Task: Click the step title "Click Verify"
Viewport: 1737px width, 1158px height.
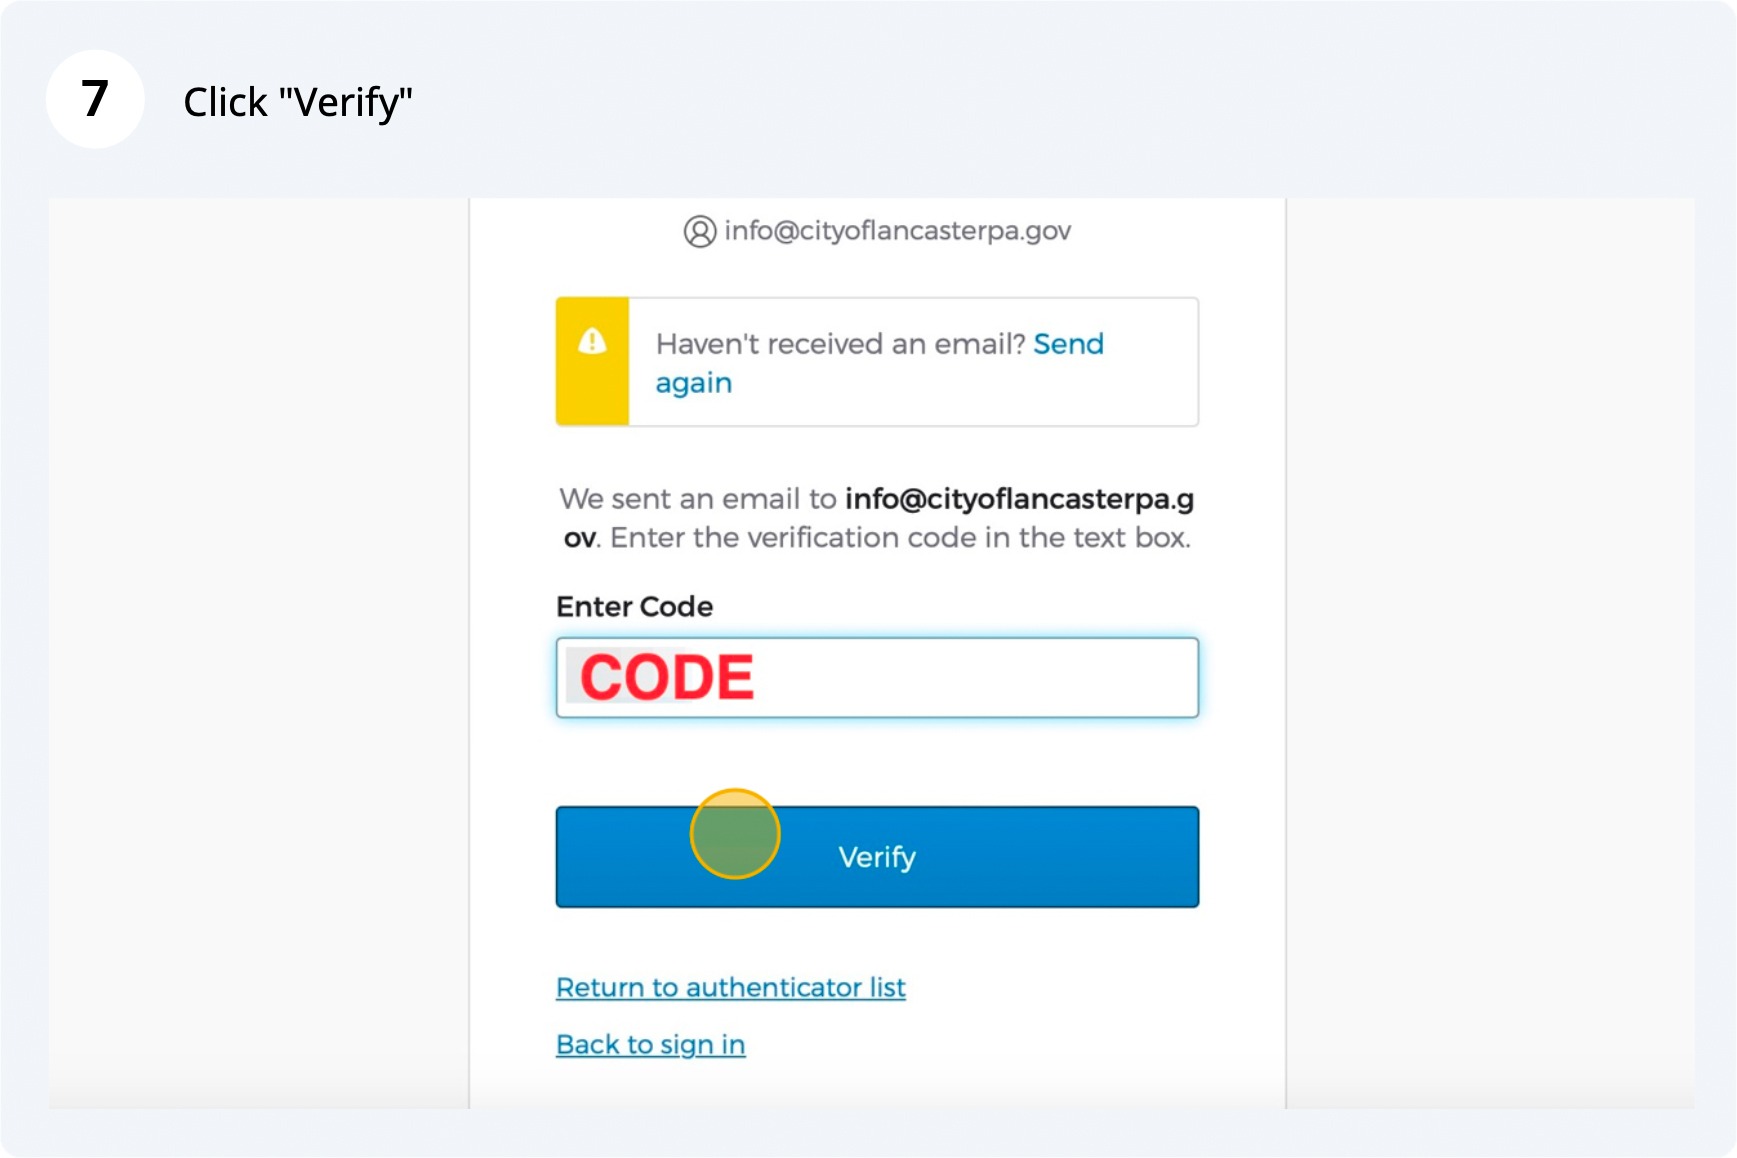Action: point(297,102)
